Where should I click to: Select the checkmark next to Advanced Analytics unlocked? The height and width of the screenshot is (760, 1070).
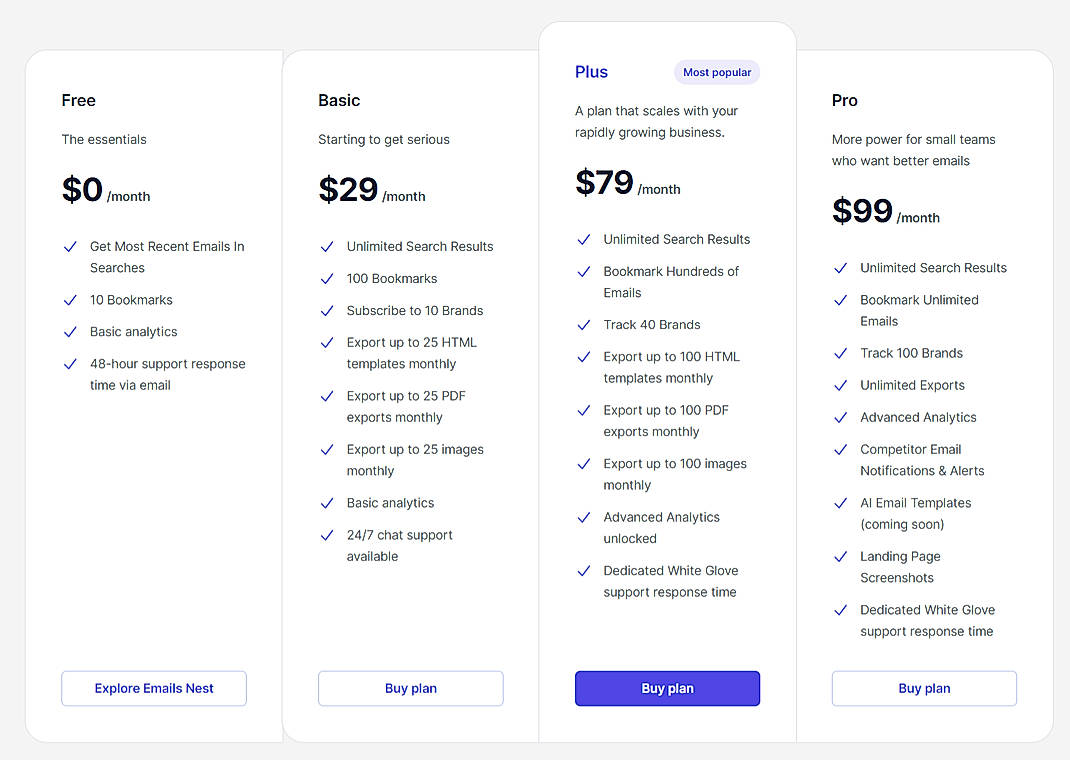point(584,517)
